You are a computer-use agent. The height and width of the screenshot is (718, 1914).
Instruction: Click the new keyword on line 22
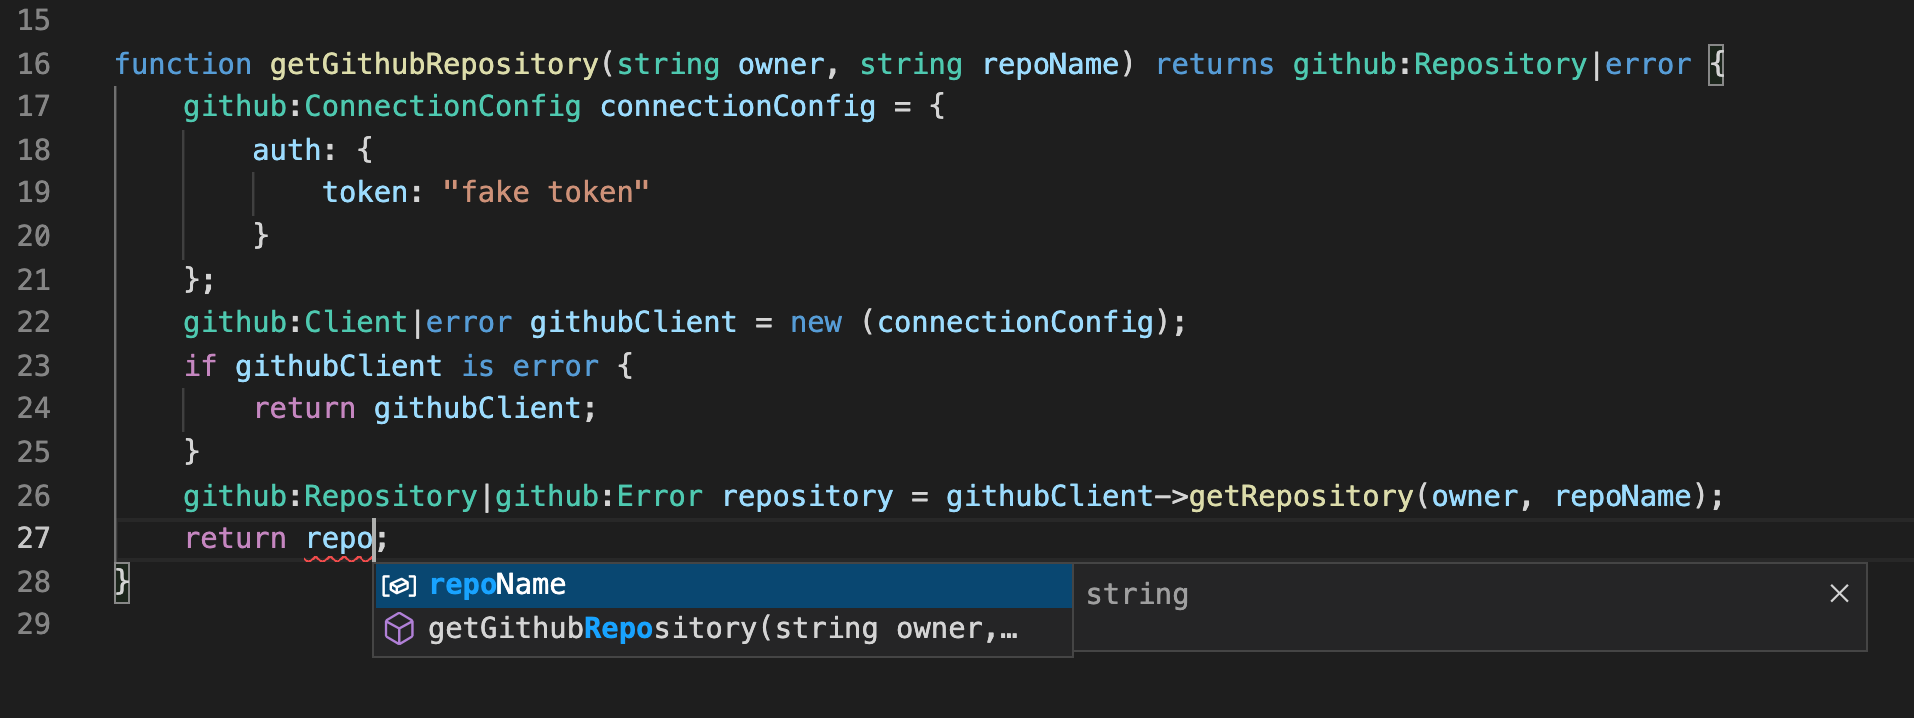(814, 321)
